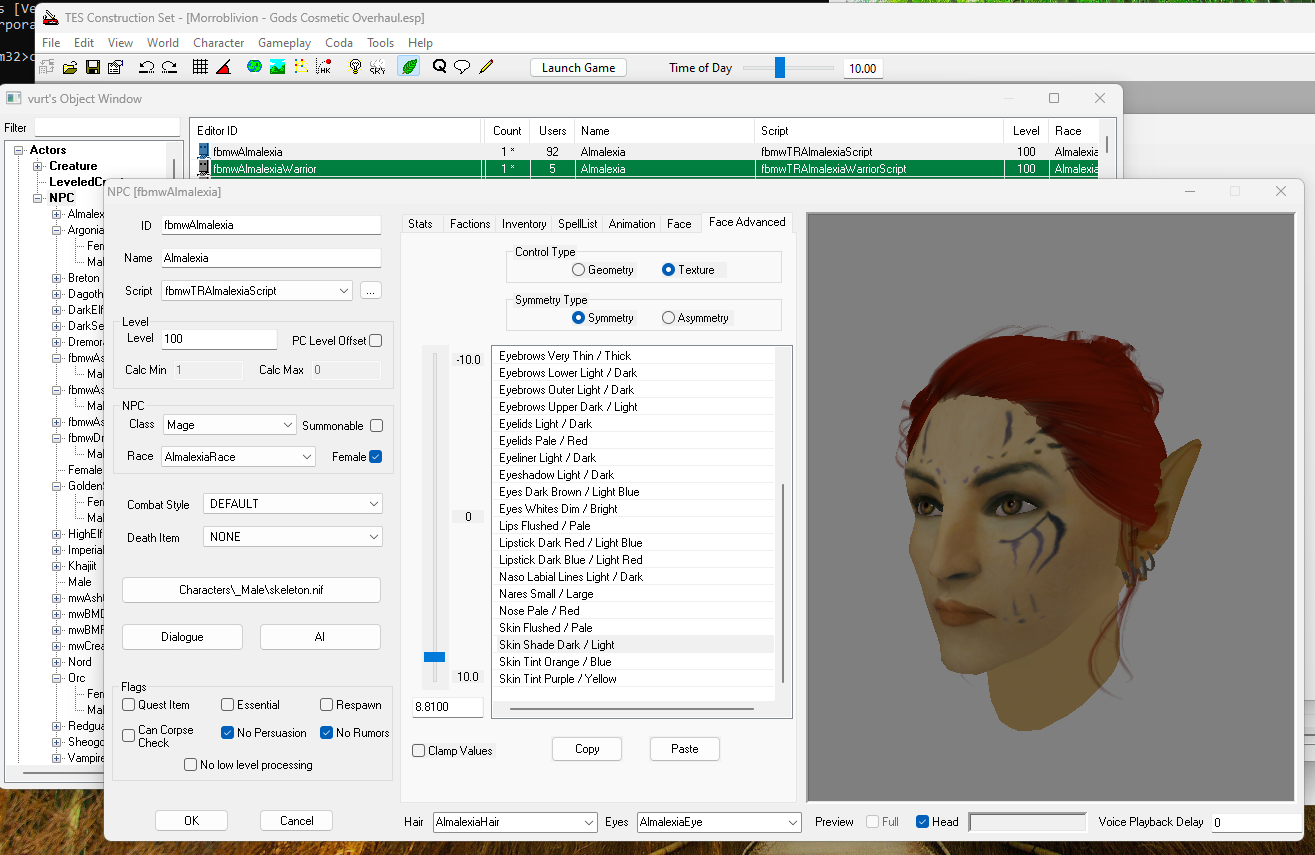Enable PC Level Offset checkbox
This screenshot has height=855, width=1315.
pyautogui.click(x=376, y=341)
